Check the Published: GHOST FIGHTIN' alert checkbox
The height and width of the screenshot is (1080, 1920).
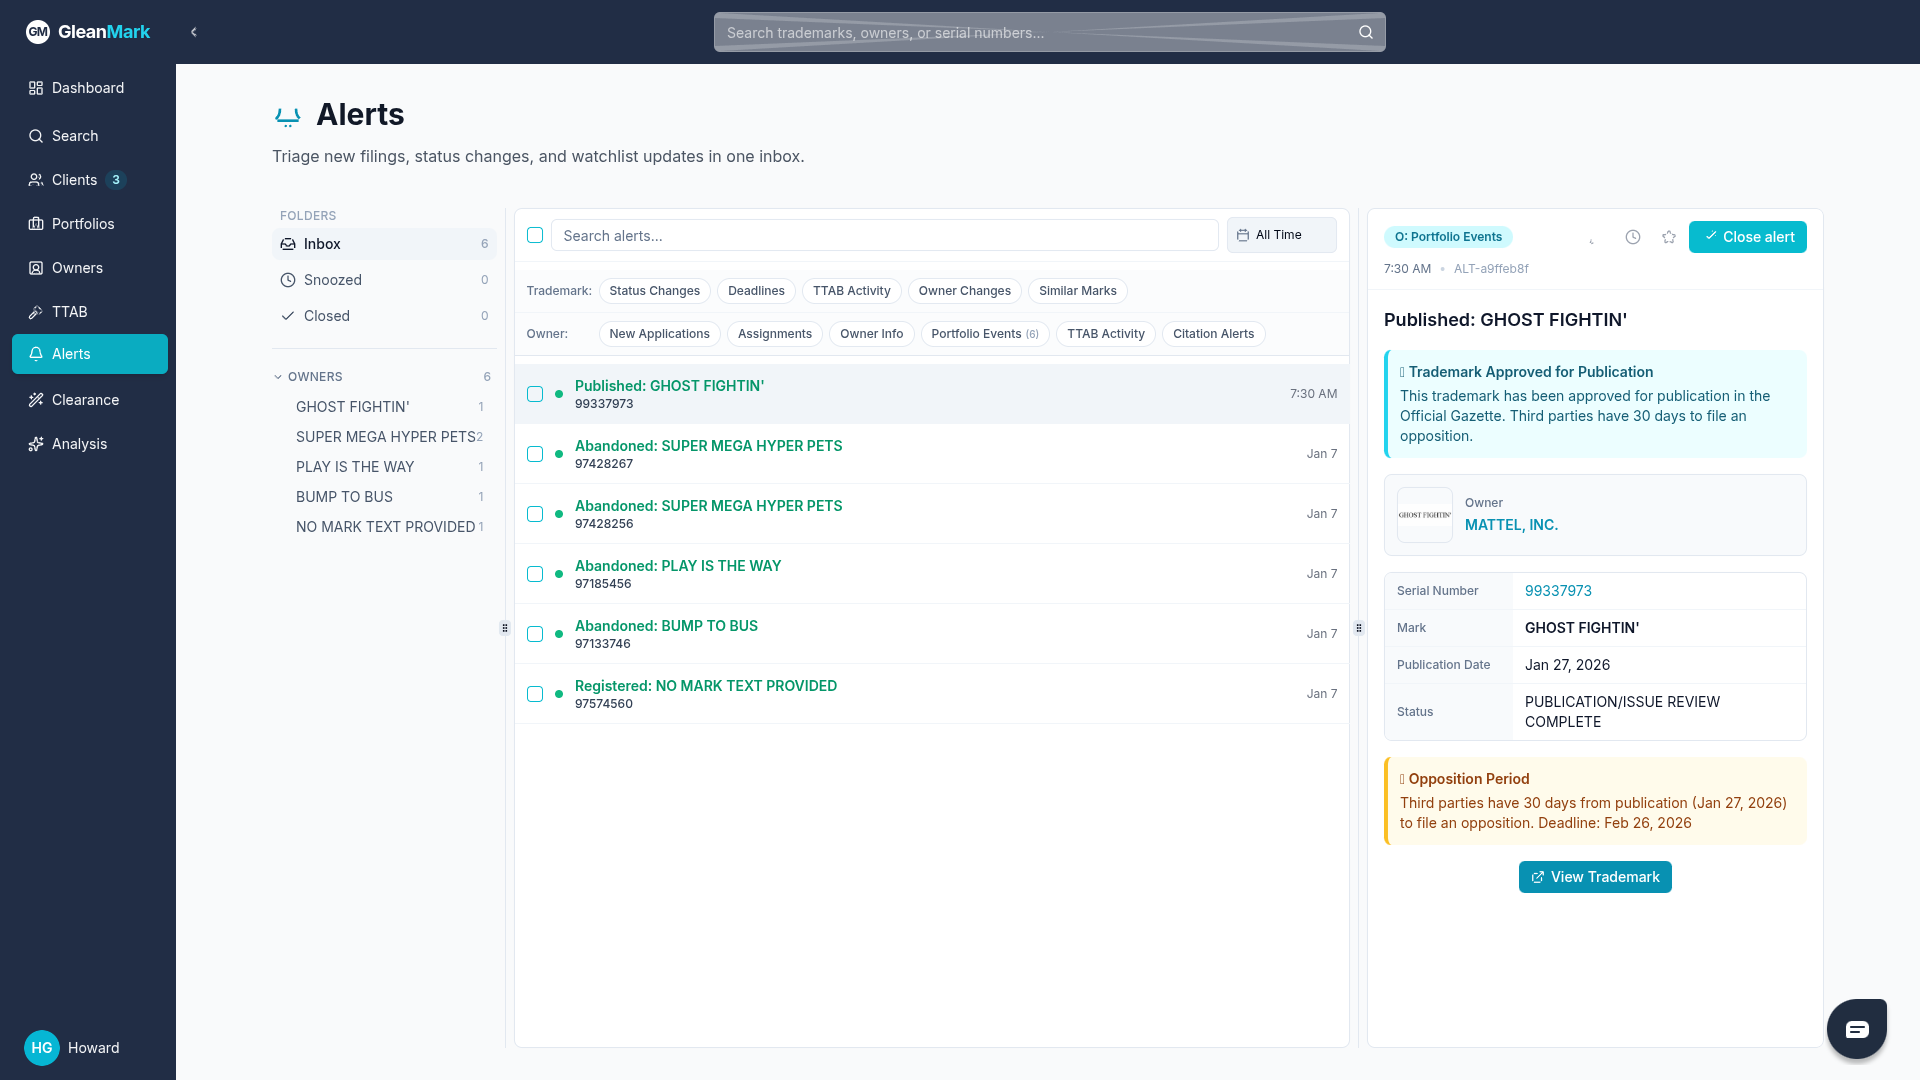(535, 394)
